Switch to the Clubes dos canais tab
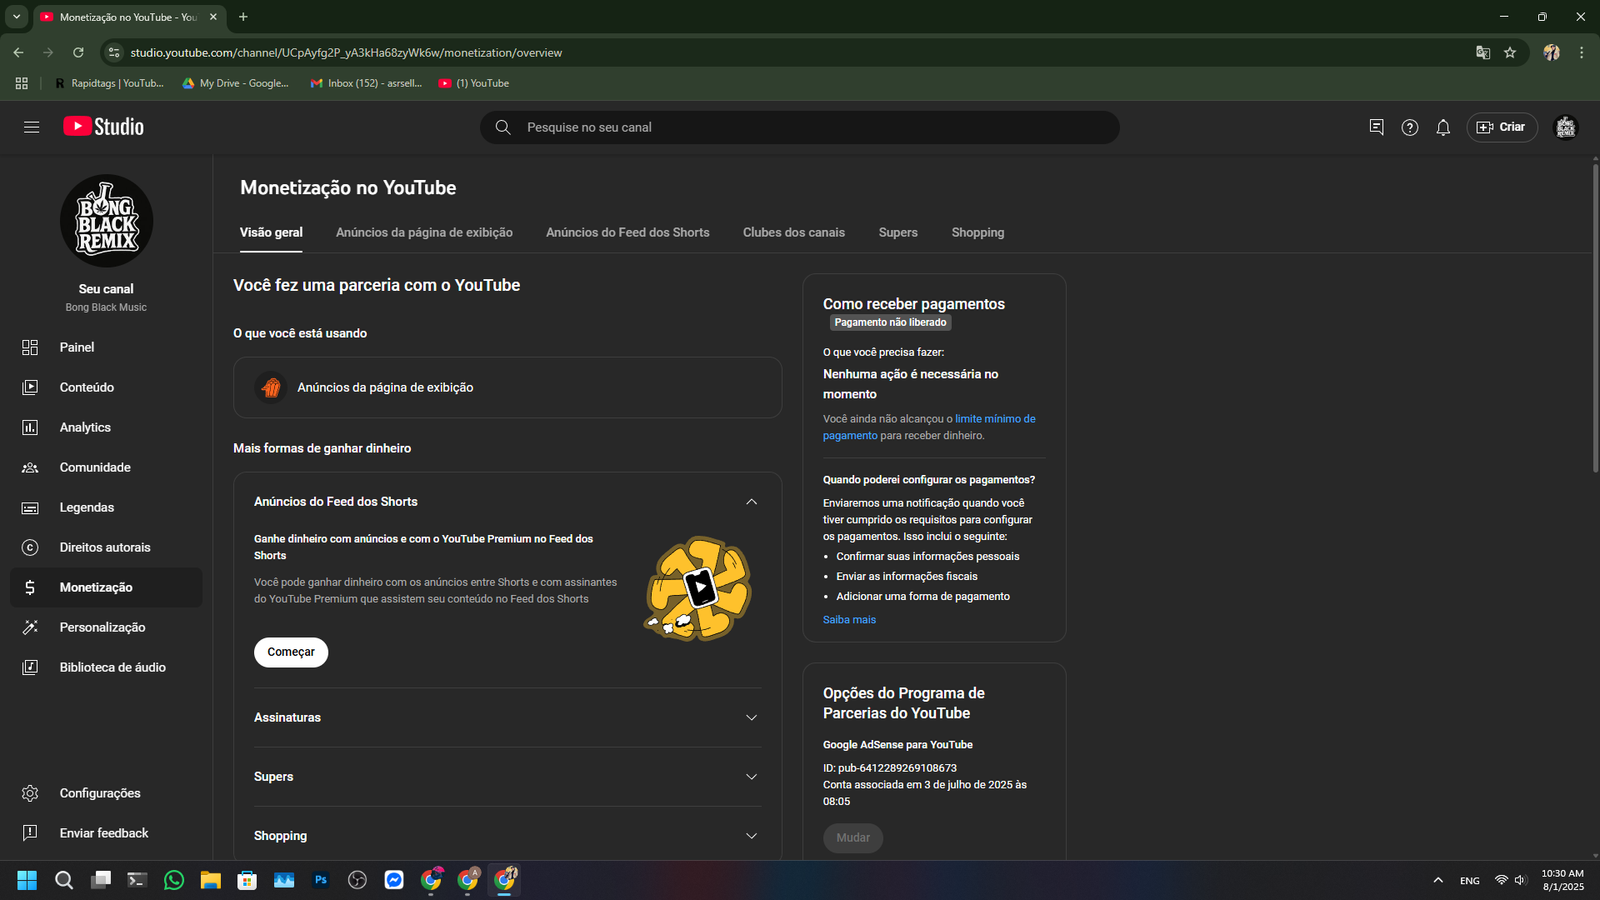The width and height of the screenshot is (1600, 900). point(794,232)
